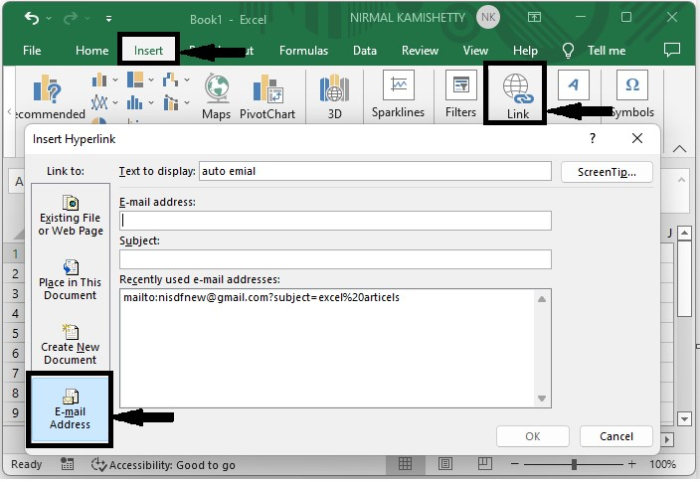This screenshot has width=700, height=482.
Task: Open the Undo history dropdown arrow
Action: click(x=49, y=19)
